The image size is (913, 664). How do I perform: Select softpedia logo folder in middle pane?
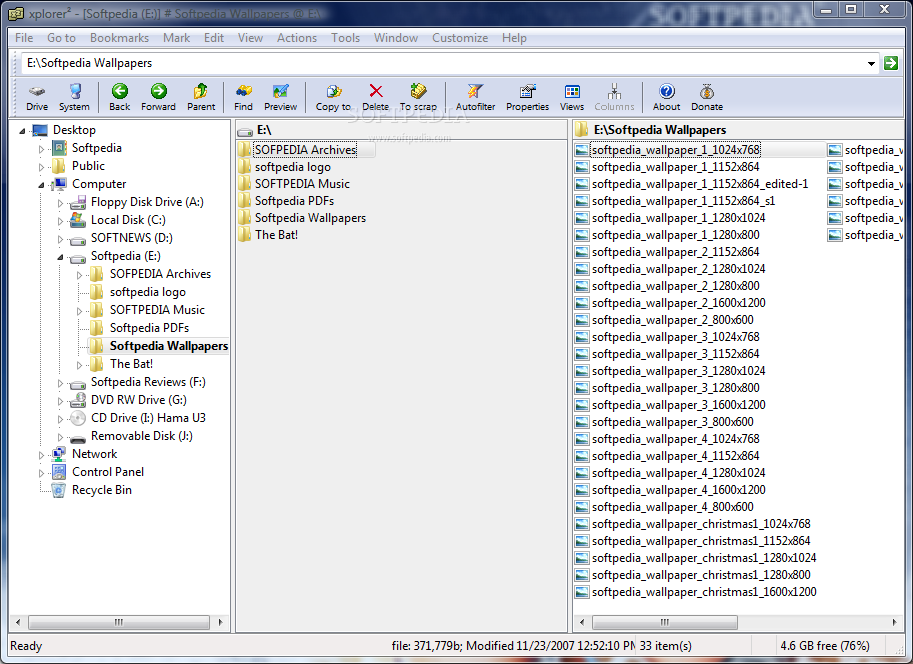(292, 167)
